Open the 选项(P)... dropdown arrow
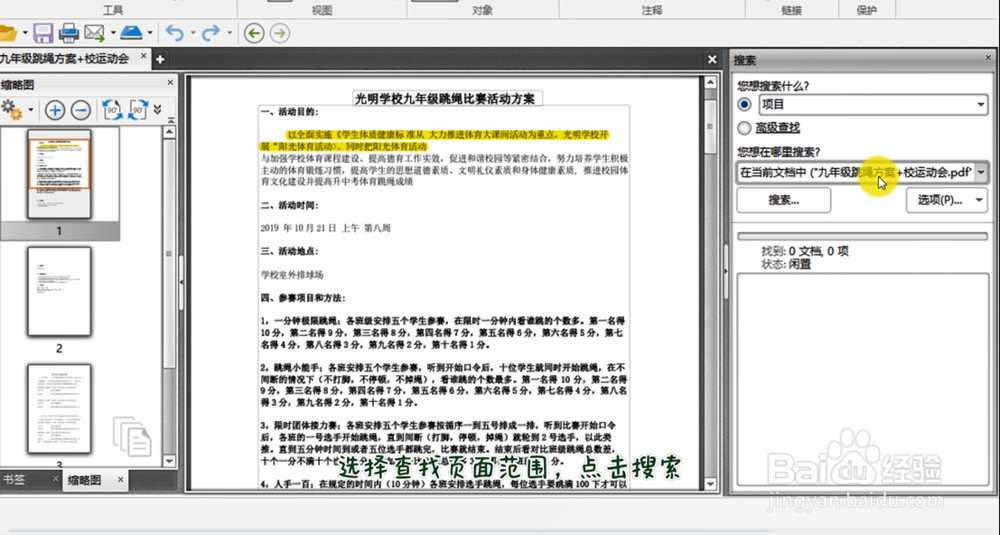The width and height of the screenshot is (1000, 535). pyautogui.click(x=979, y=200)
